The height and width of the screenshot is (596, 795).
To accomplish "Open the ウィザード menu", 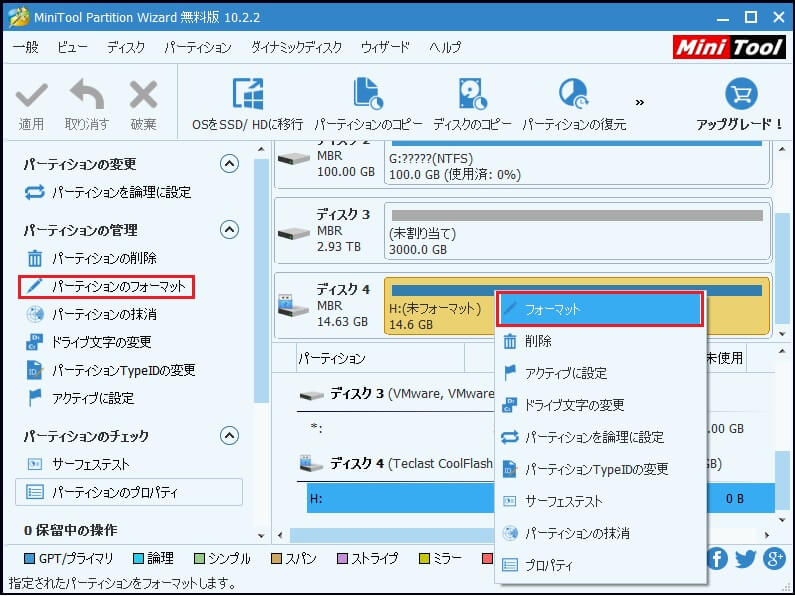I will 385,48.
